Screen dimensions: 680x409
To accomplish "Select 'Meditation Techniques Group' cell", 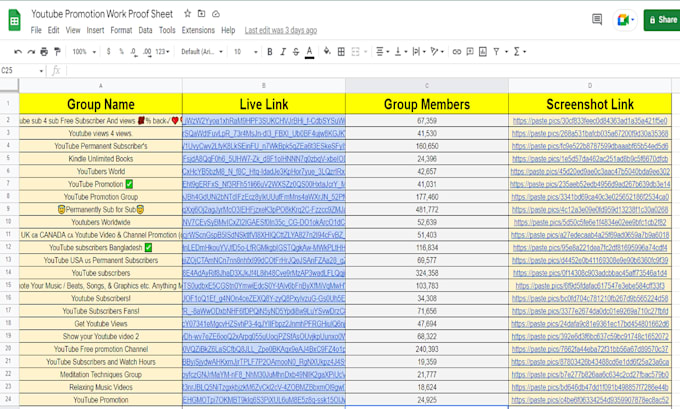I will click(101, 374).
